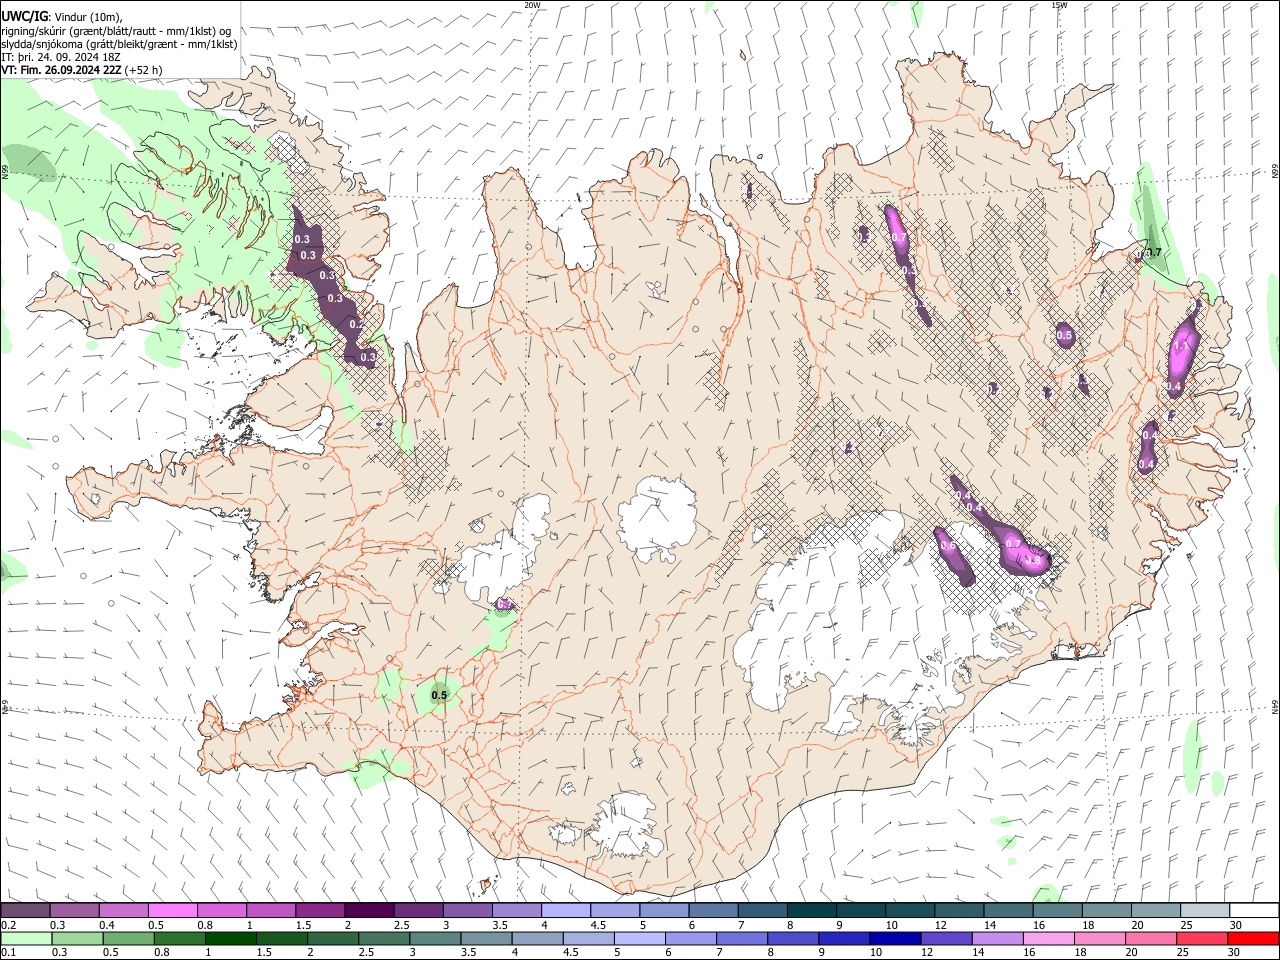Pick the magenta swatch between 1 and 1.5 in the purple scale

point(271,910)
